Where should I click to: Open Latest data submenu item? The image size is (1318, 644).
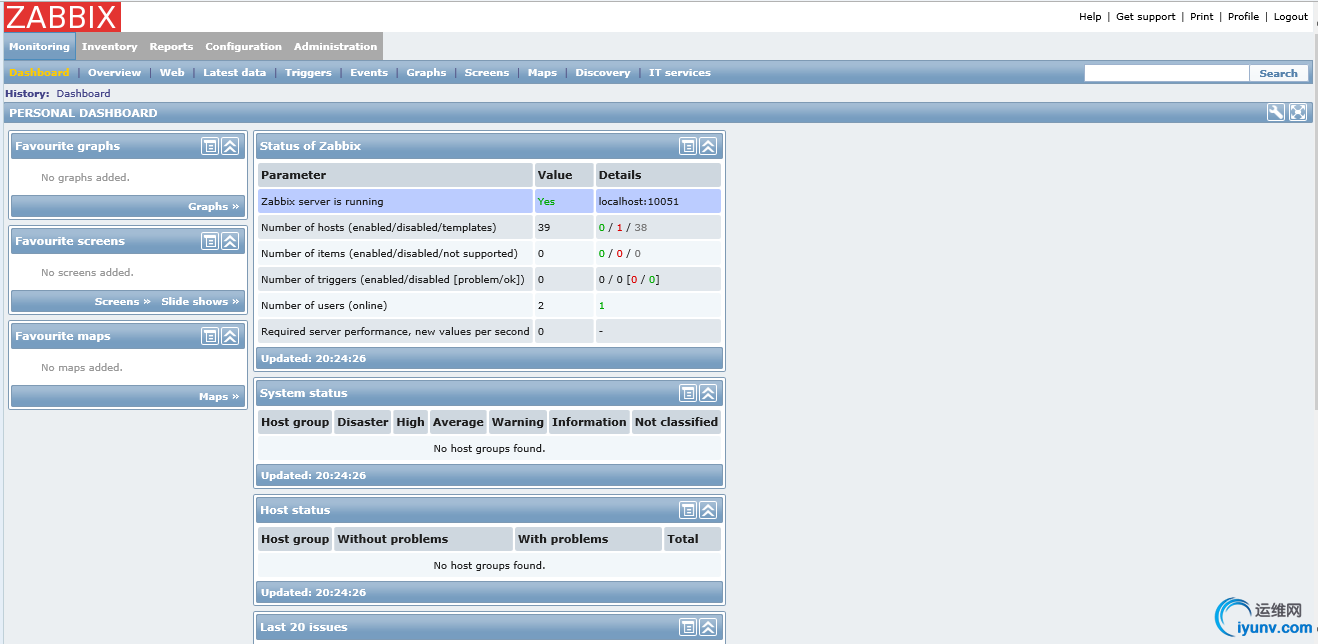tap(235, 72)
